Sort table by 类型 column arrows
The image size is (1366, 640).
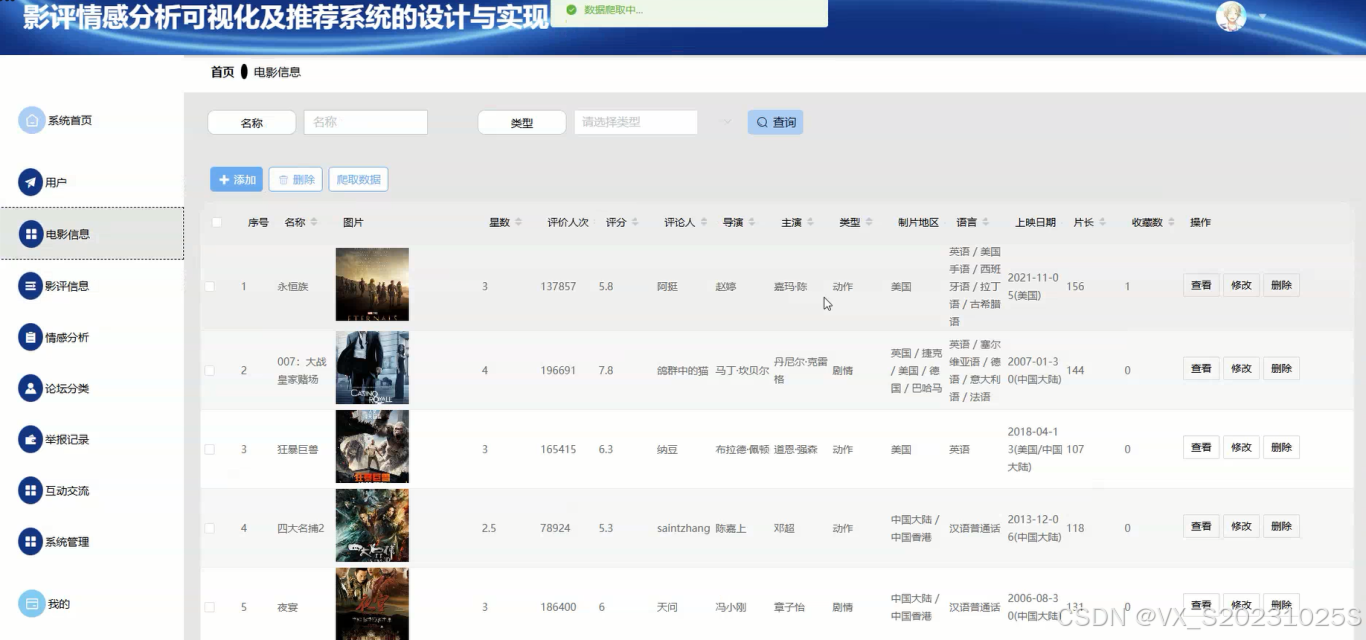point(869,222)
